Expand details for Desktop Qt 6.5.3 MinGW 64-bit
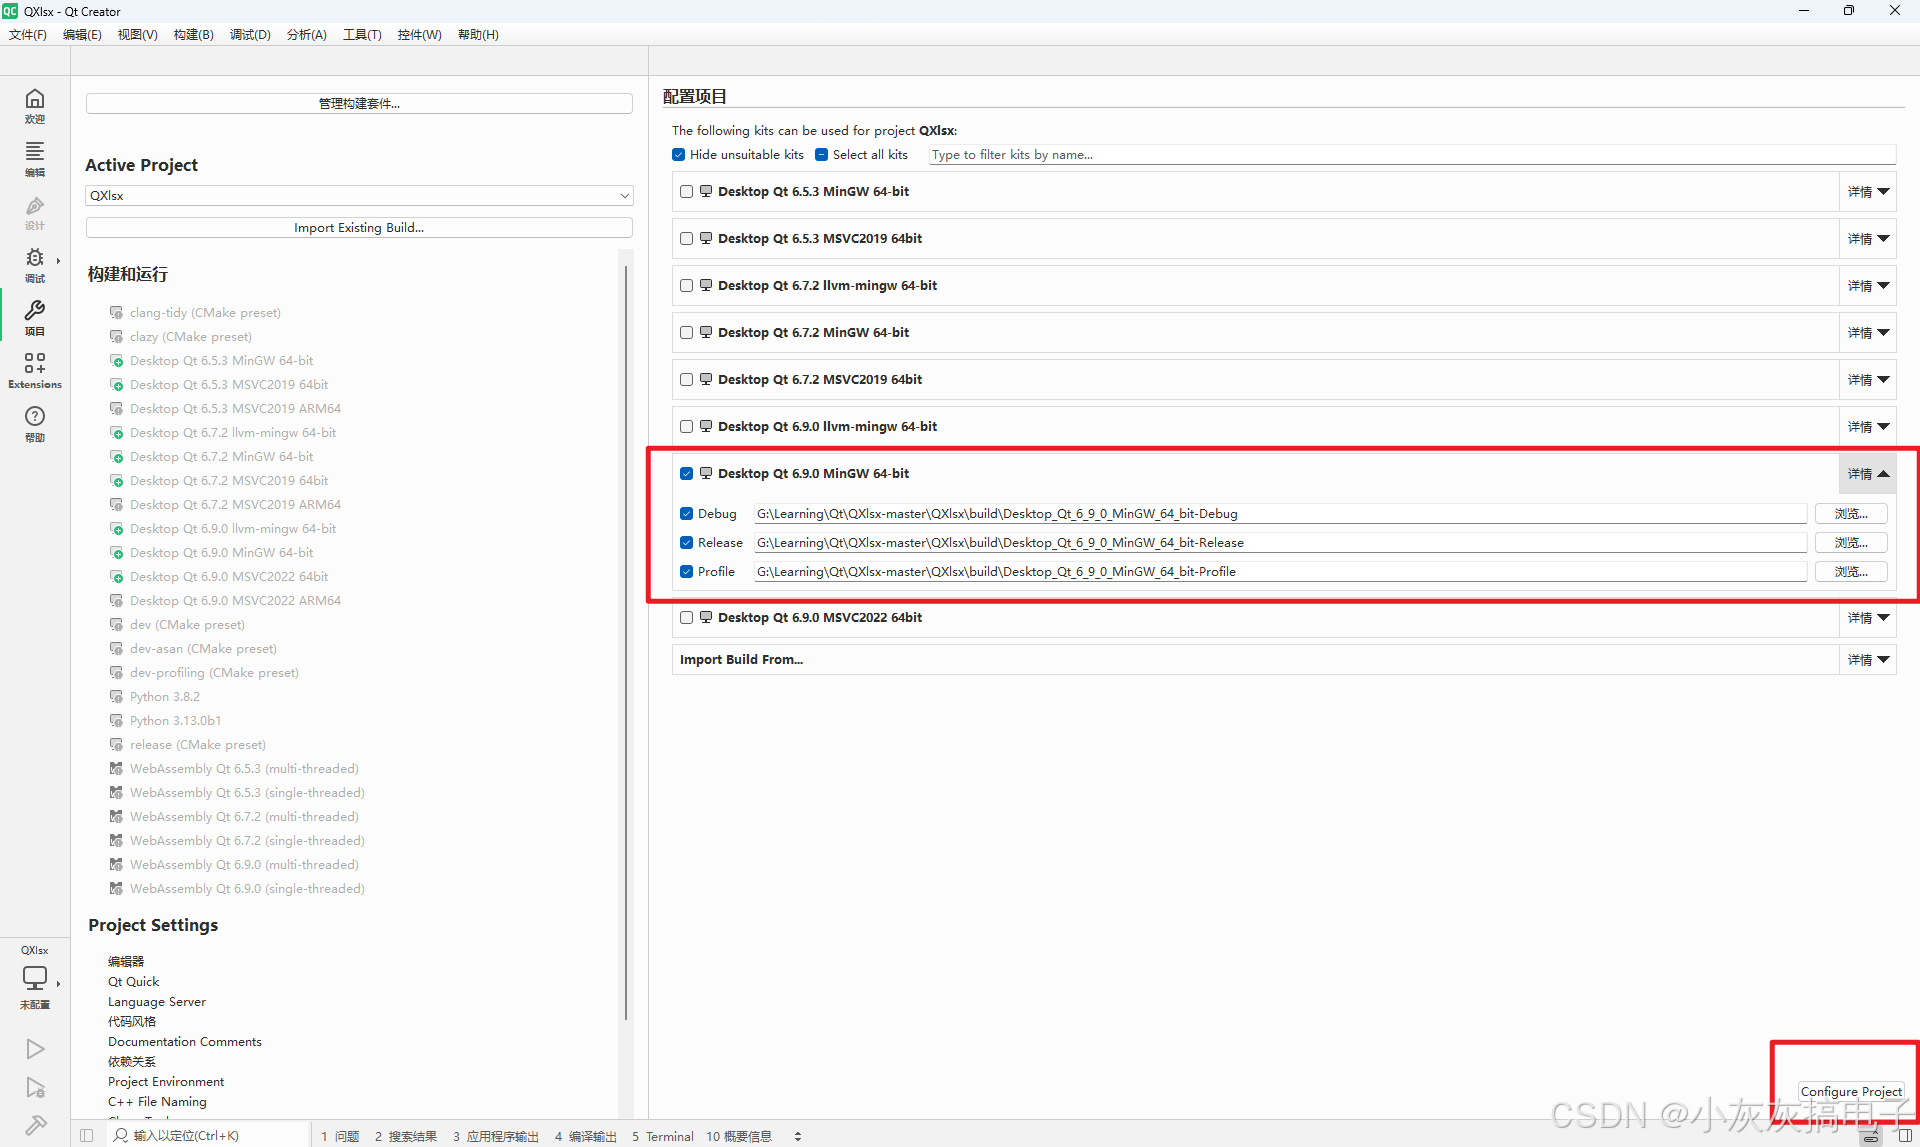This screenshot has height=1147, width=1920. pyautogui.click(x=1868, y=192)
